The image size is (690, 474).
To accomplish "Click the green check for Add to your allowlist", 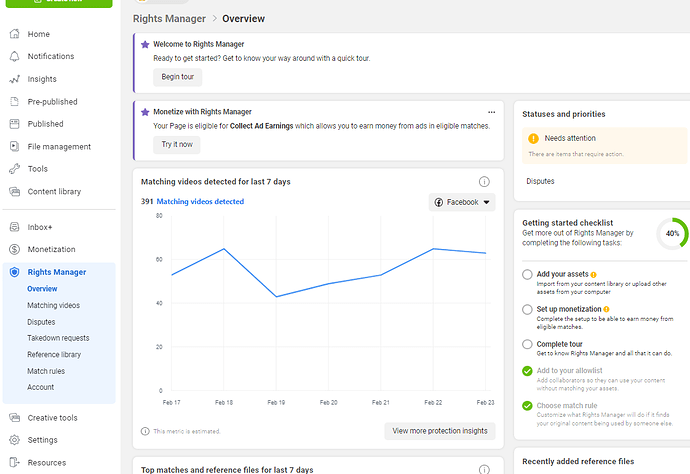I will pyautogui.click(x=527, y=371).
